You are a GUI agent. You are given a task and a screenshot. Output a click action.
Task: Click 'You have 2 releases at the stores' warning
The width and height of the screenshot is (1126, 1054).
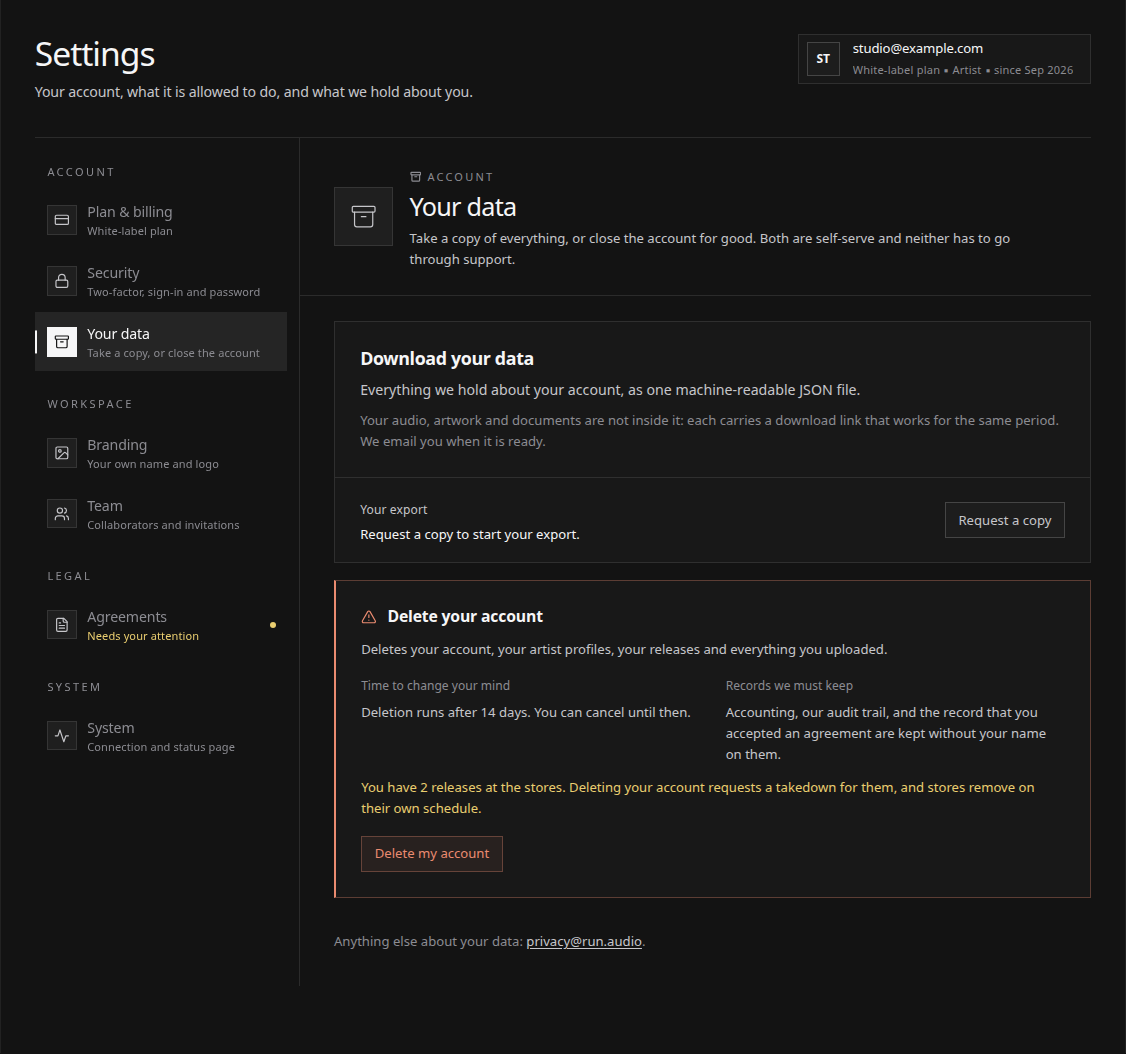point(698,798)
